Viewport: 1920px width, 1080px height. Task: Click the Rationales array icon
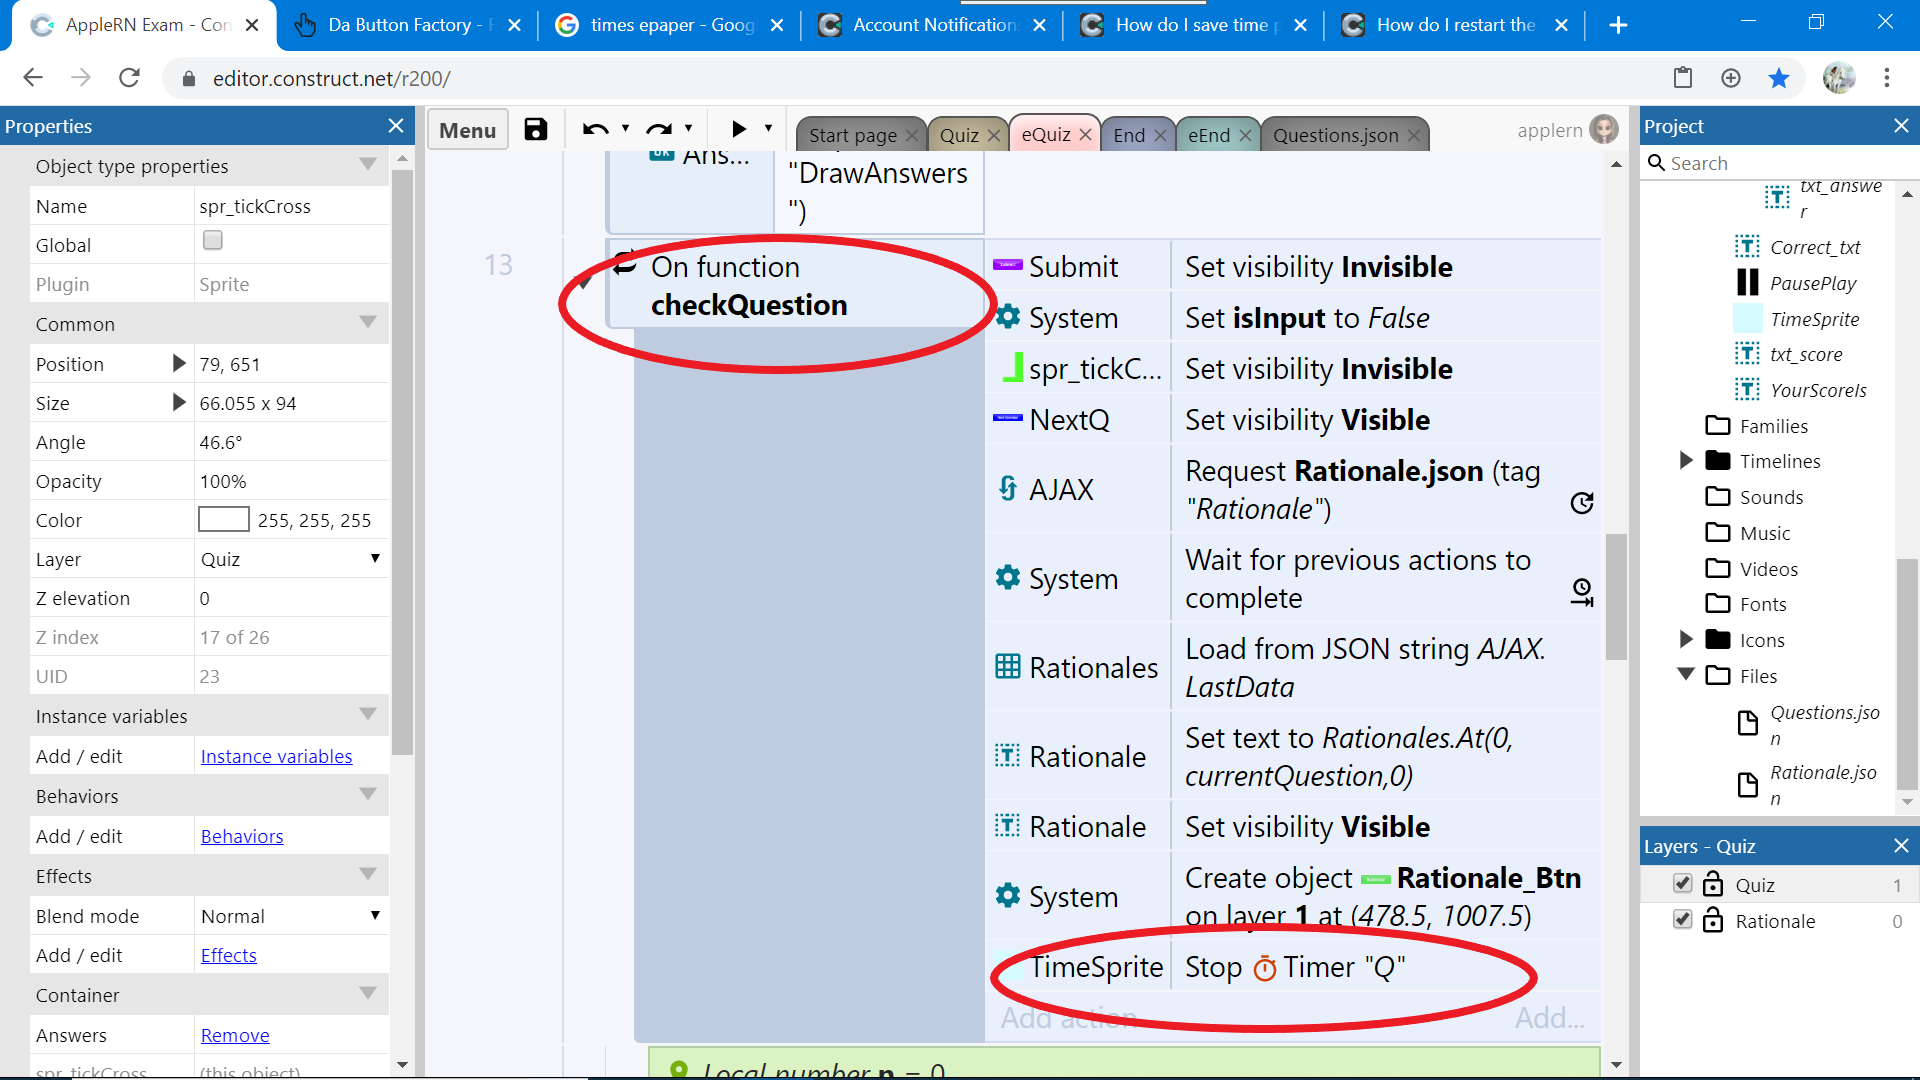[1008, 667]
